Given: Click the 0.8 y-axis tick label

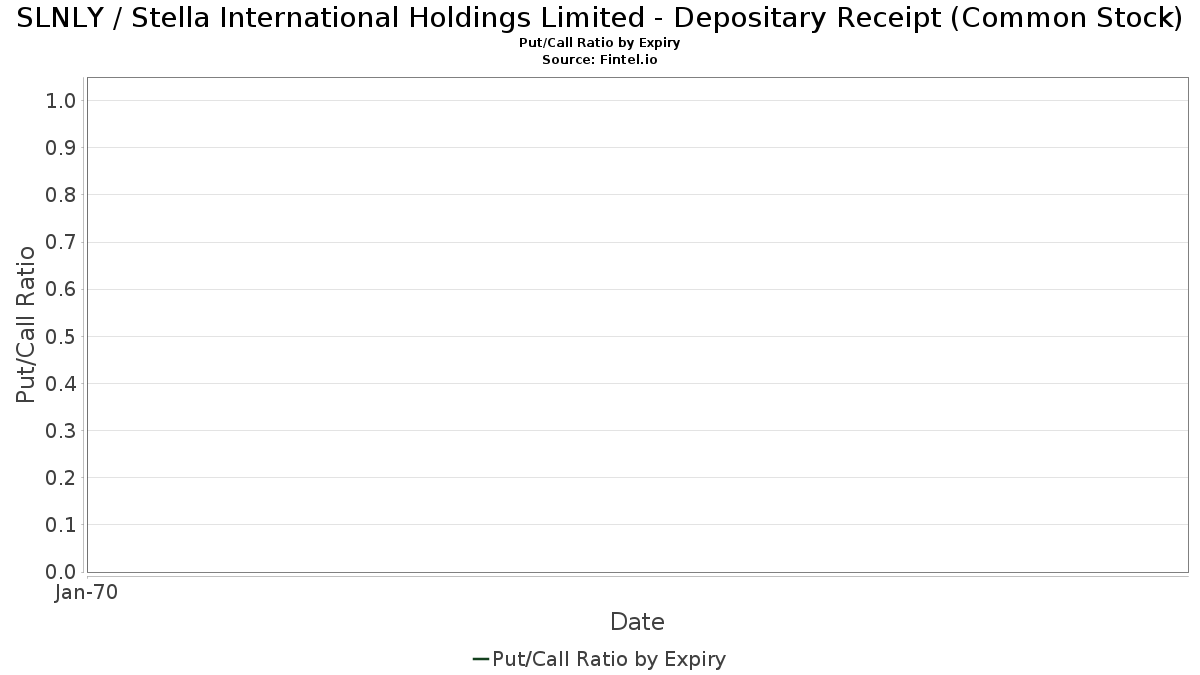Looking at the screenshot, I should point(61,195).
